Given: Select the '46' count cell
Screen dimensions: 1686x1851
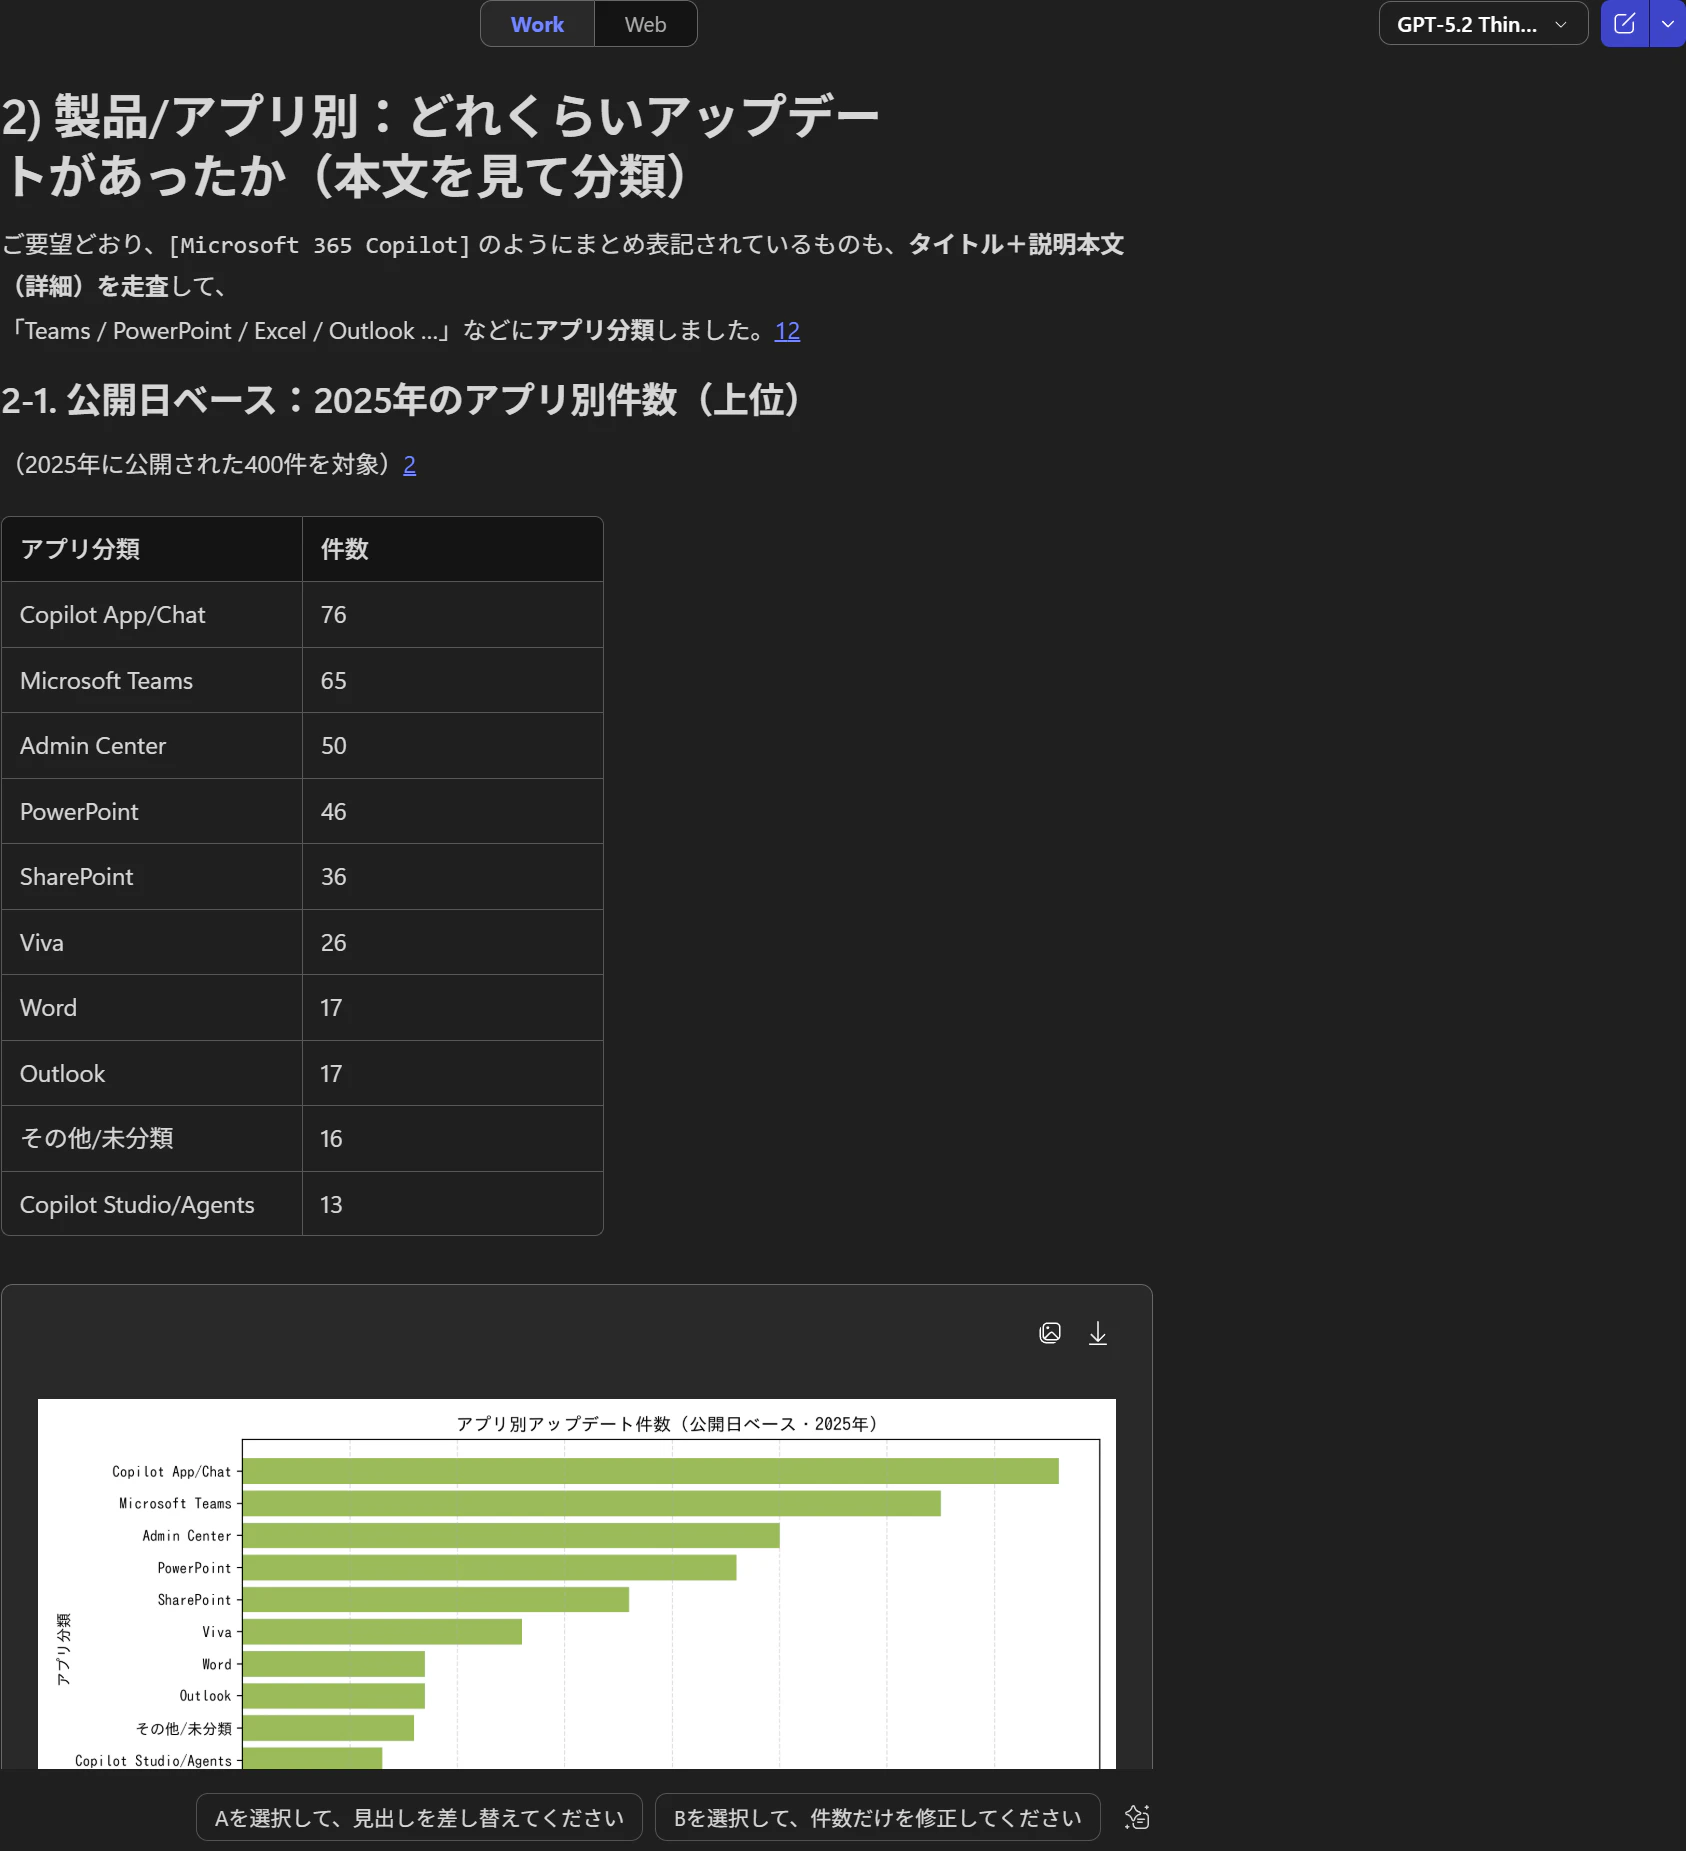Looking at the screenshot, I should [452, 812].
